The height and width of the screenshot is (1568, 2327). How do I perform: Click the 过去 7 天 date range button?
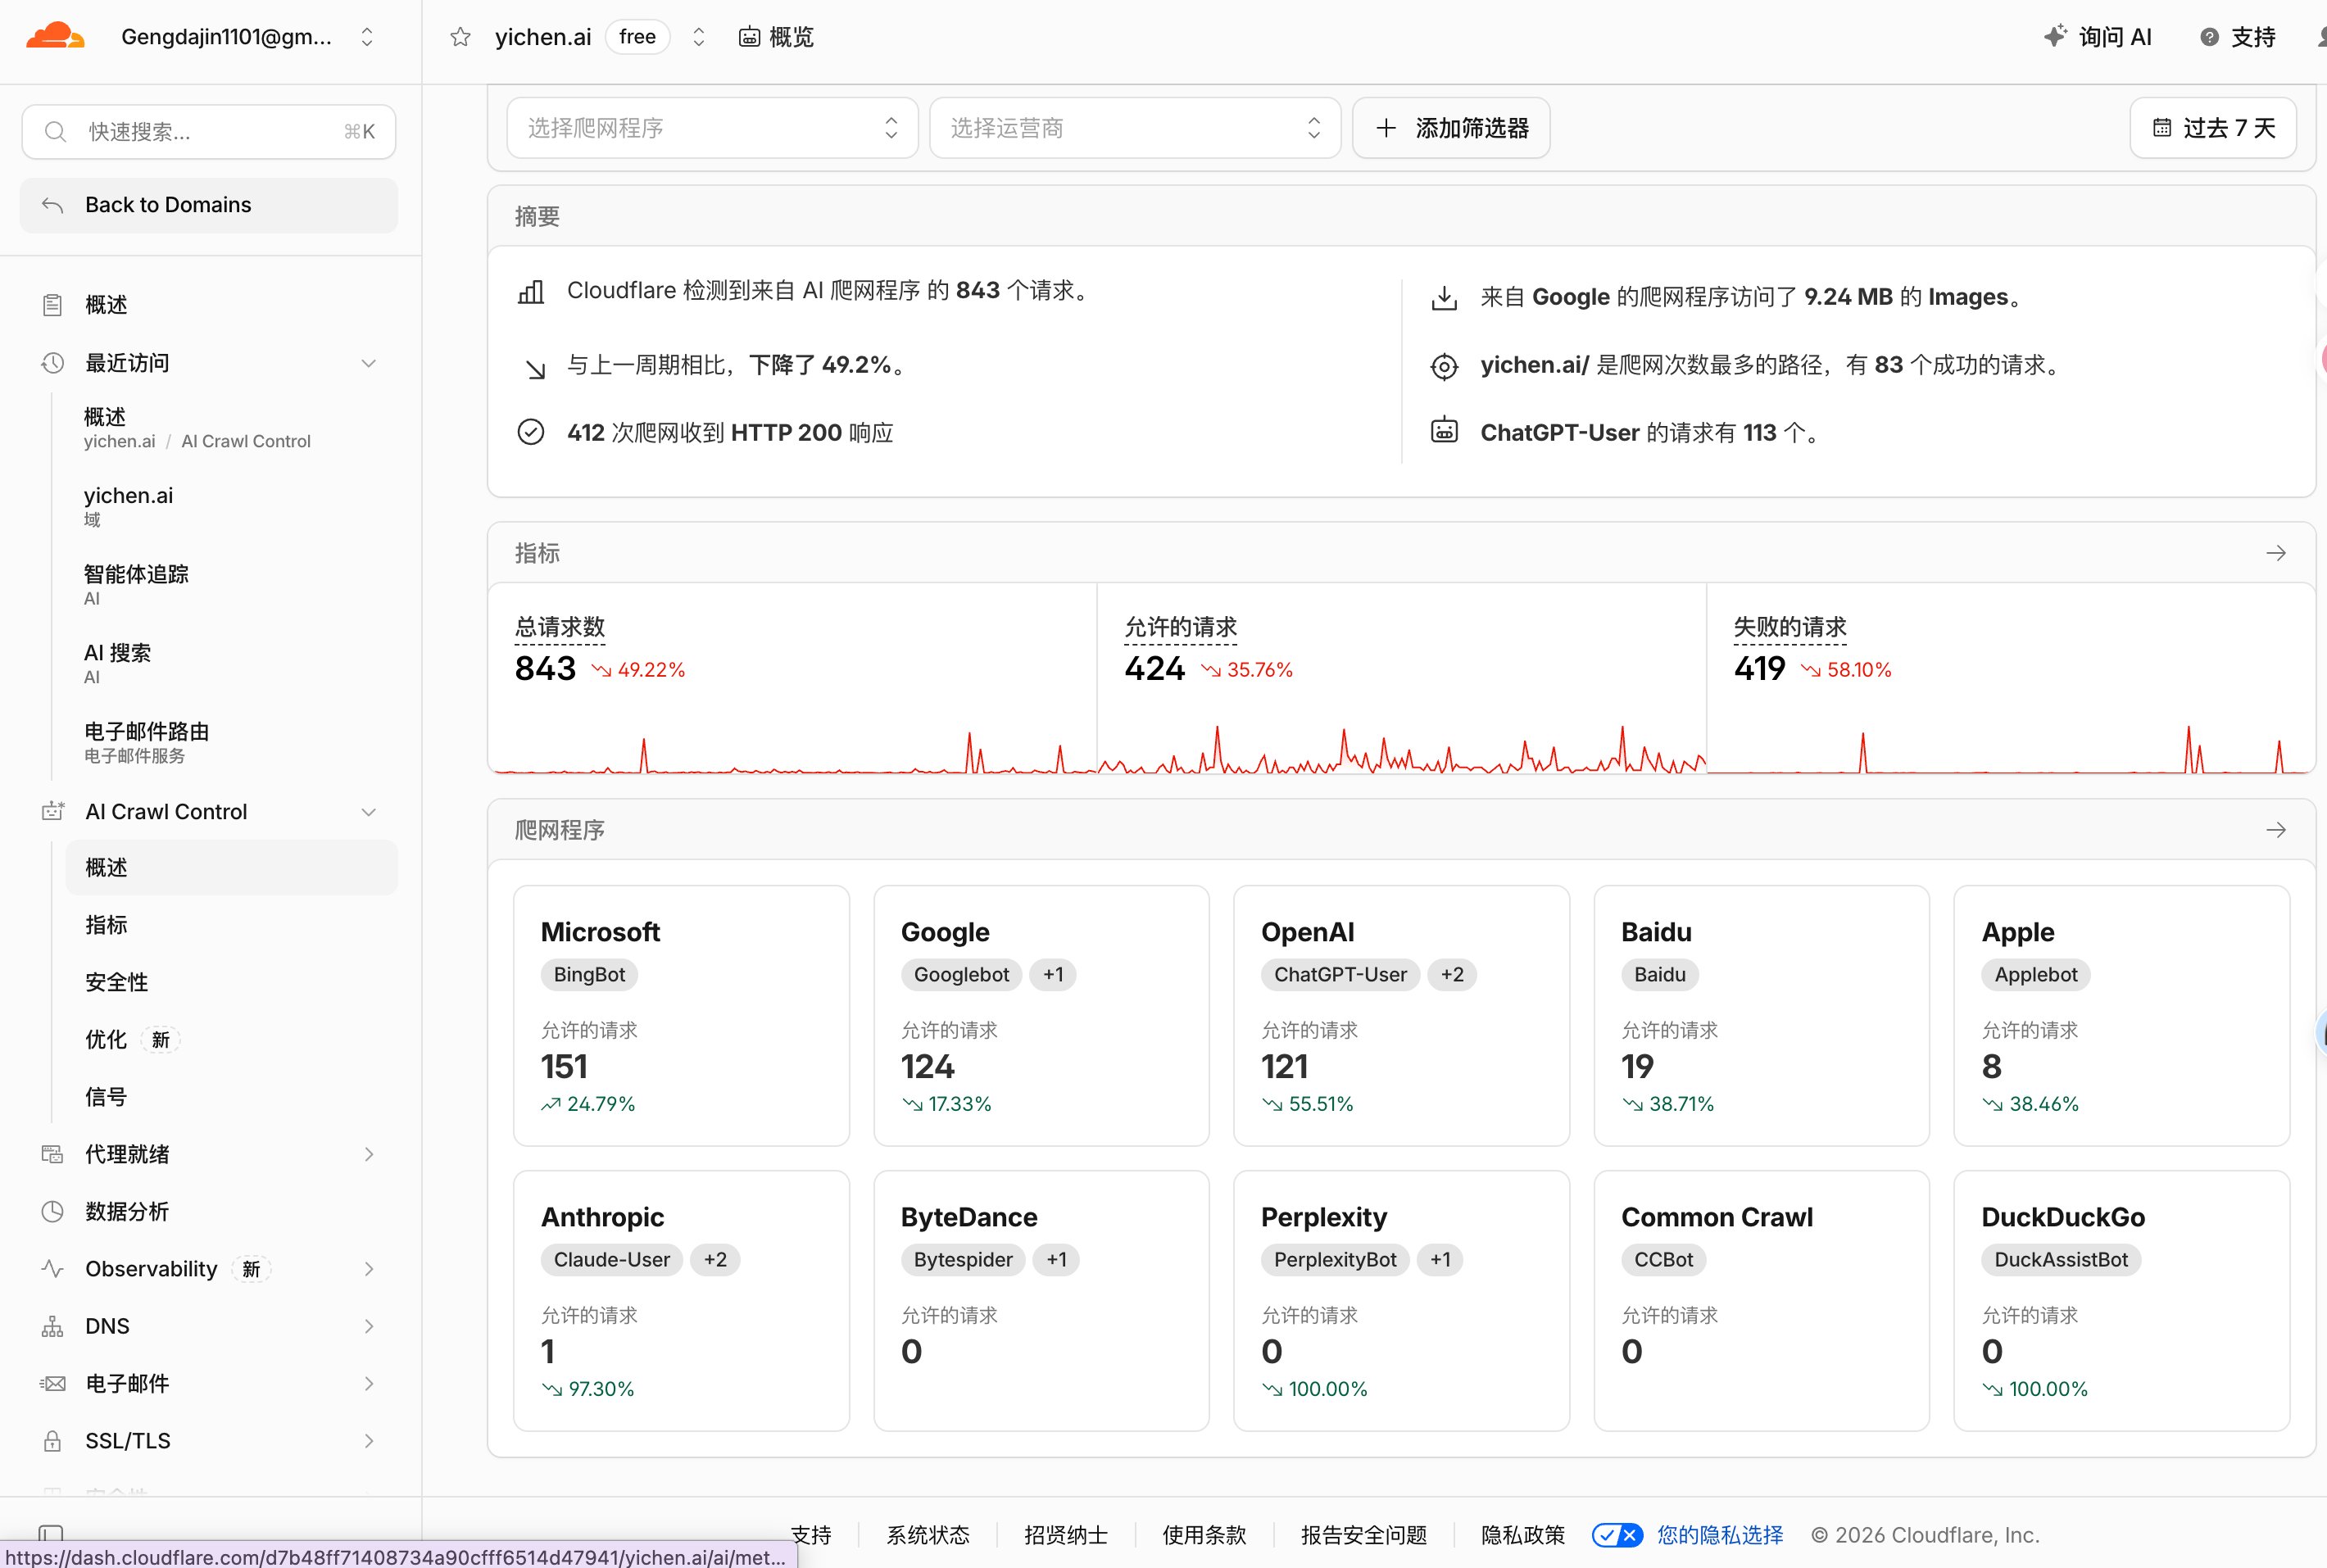pyautogui.click(x=2212, y=128)
